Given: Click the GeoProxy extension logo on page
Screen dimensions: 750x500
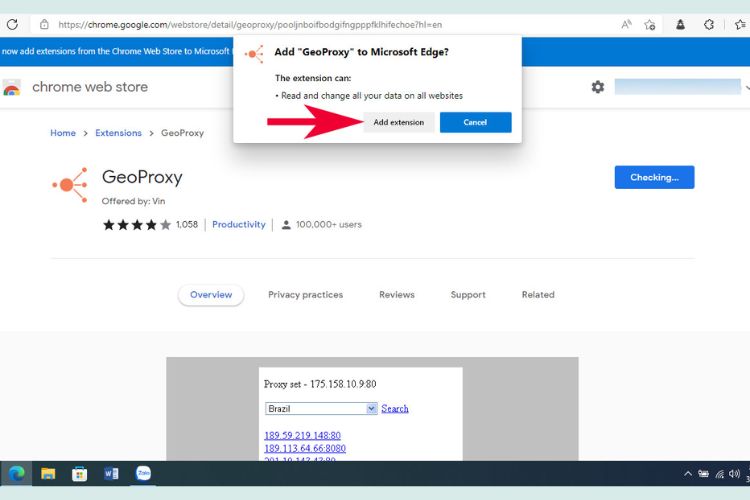Looking at the screenshot, I should (x=70, y=185).
